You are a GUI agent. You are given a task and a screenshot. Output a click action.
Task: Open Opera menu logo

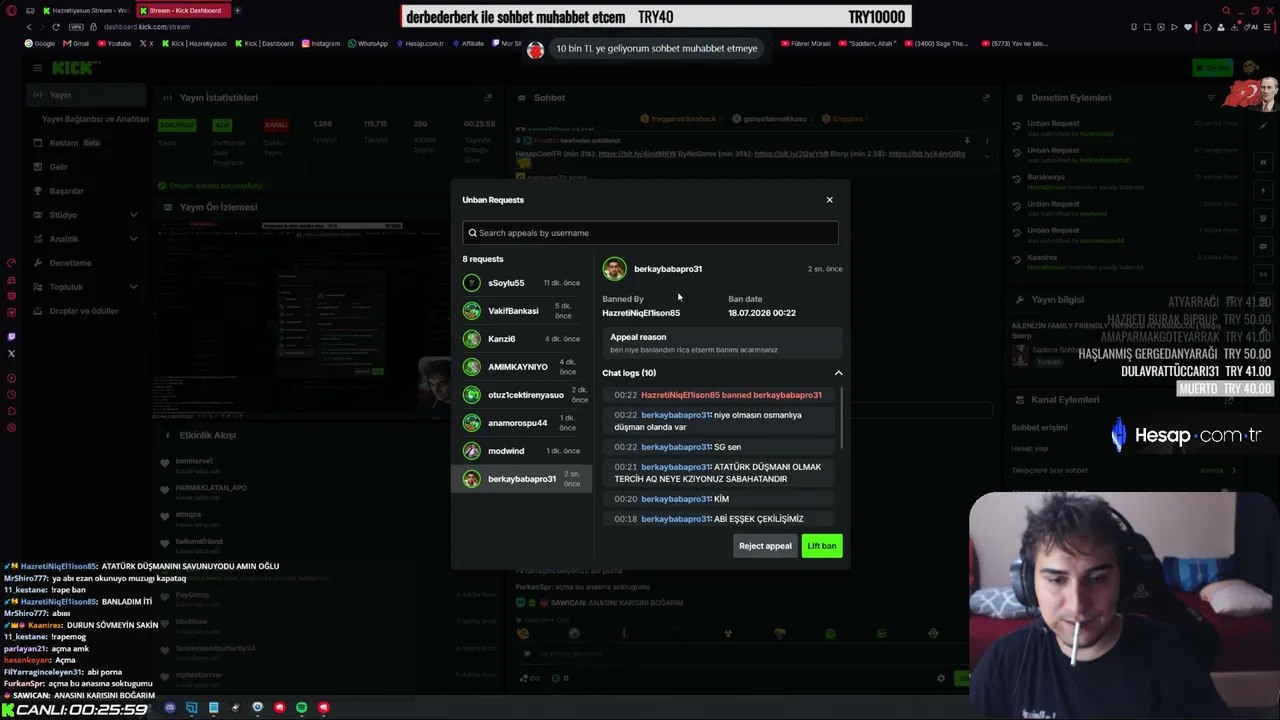[x=11, y=11]
